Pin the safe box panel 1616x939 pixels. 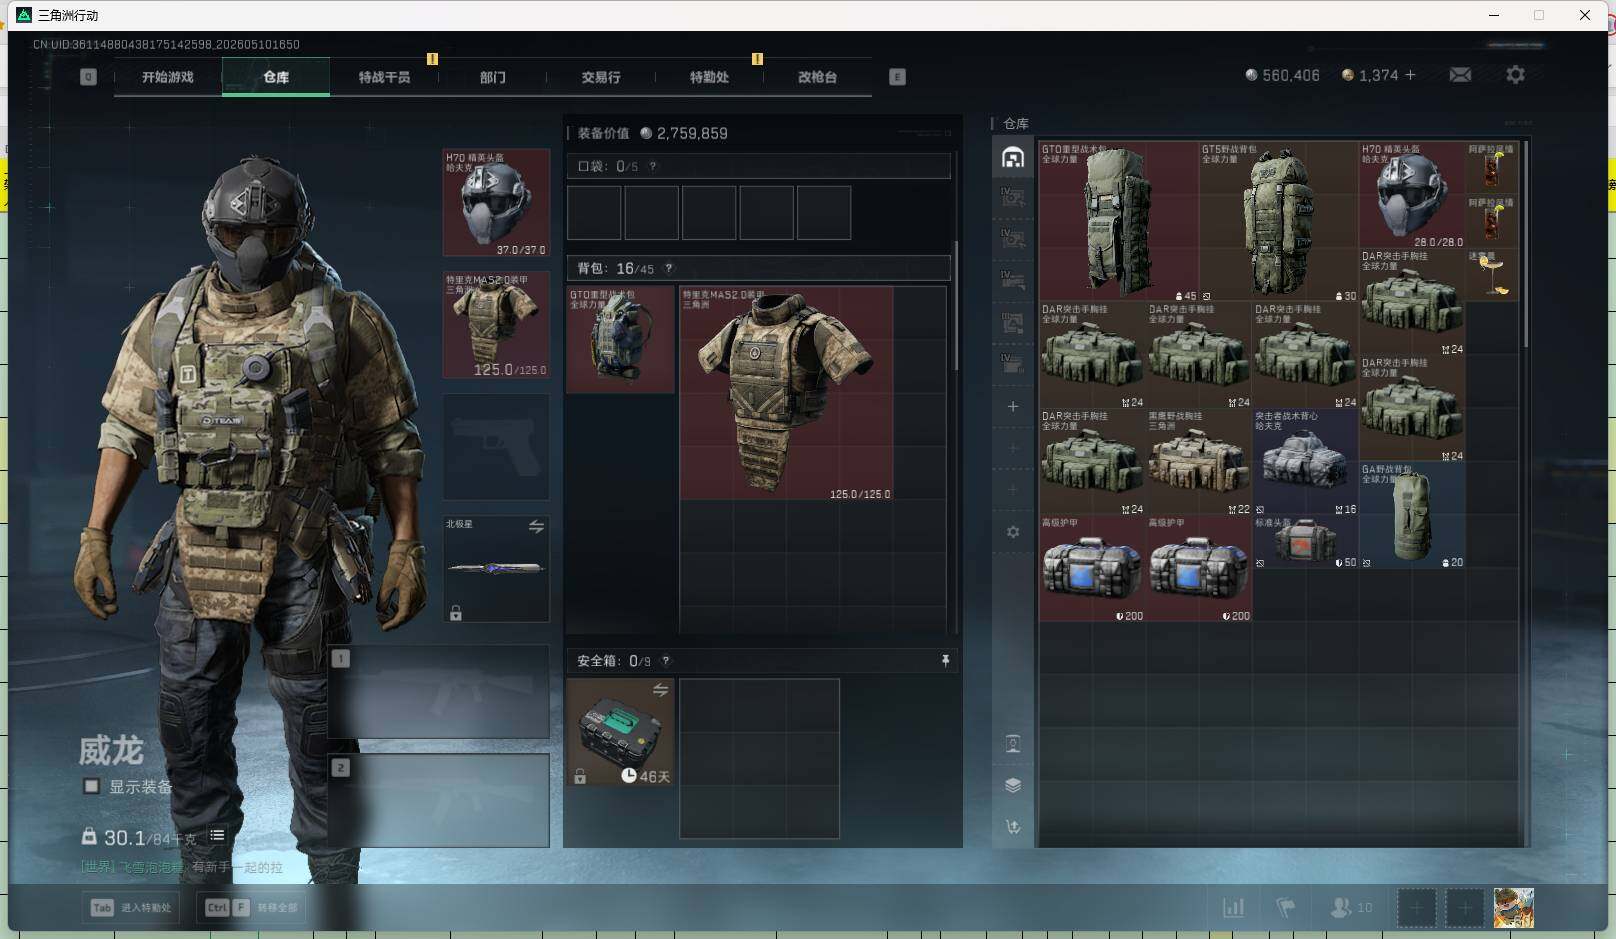click(x=945, y=660)
